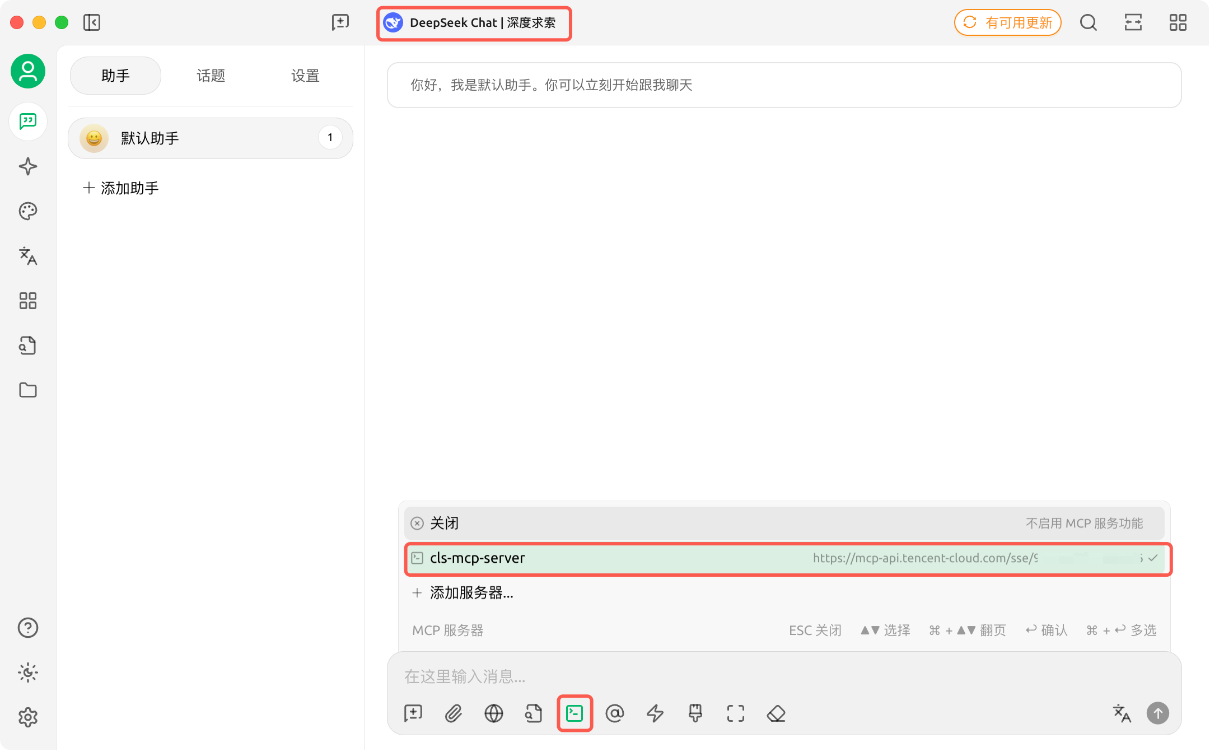The height and width of the screenshot is (750, 1209).
Task: Click new topic icon in input toolbar
Action: coord(413,713)
